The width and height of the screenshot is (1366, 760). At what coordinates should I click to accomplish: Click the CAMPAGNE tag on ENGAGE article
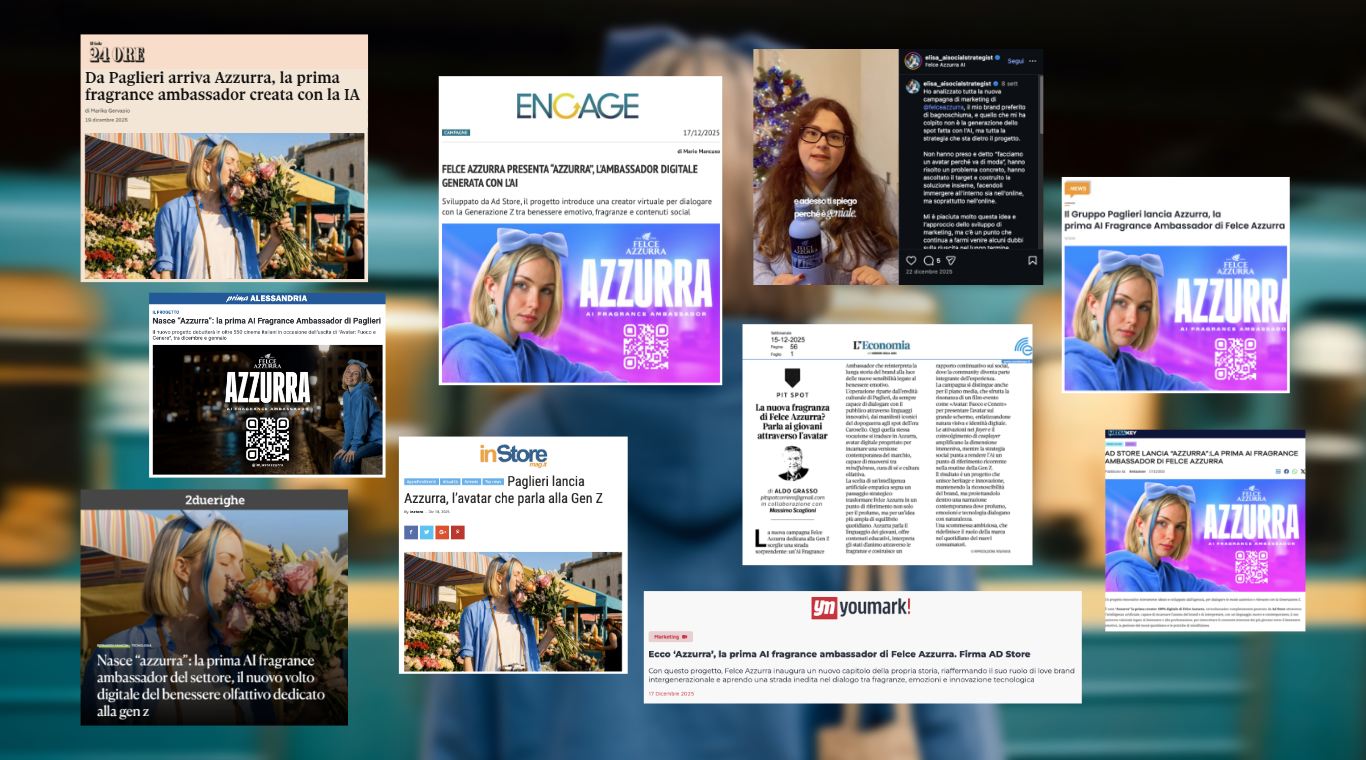[455, 132]
